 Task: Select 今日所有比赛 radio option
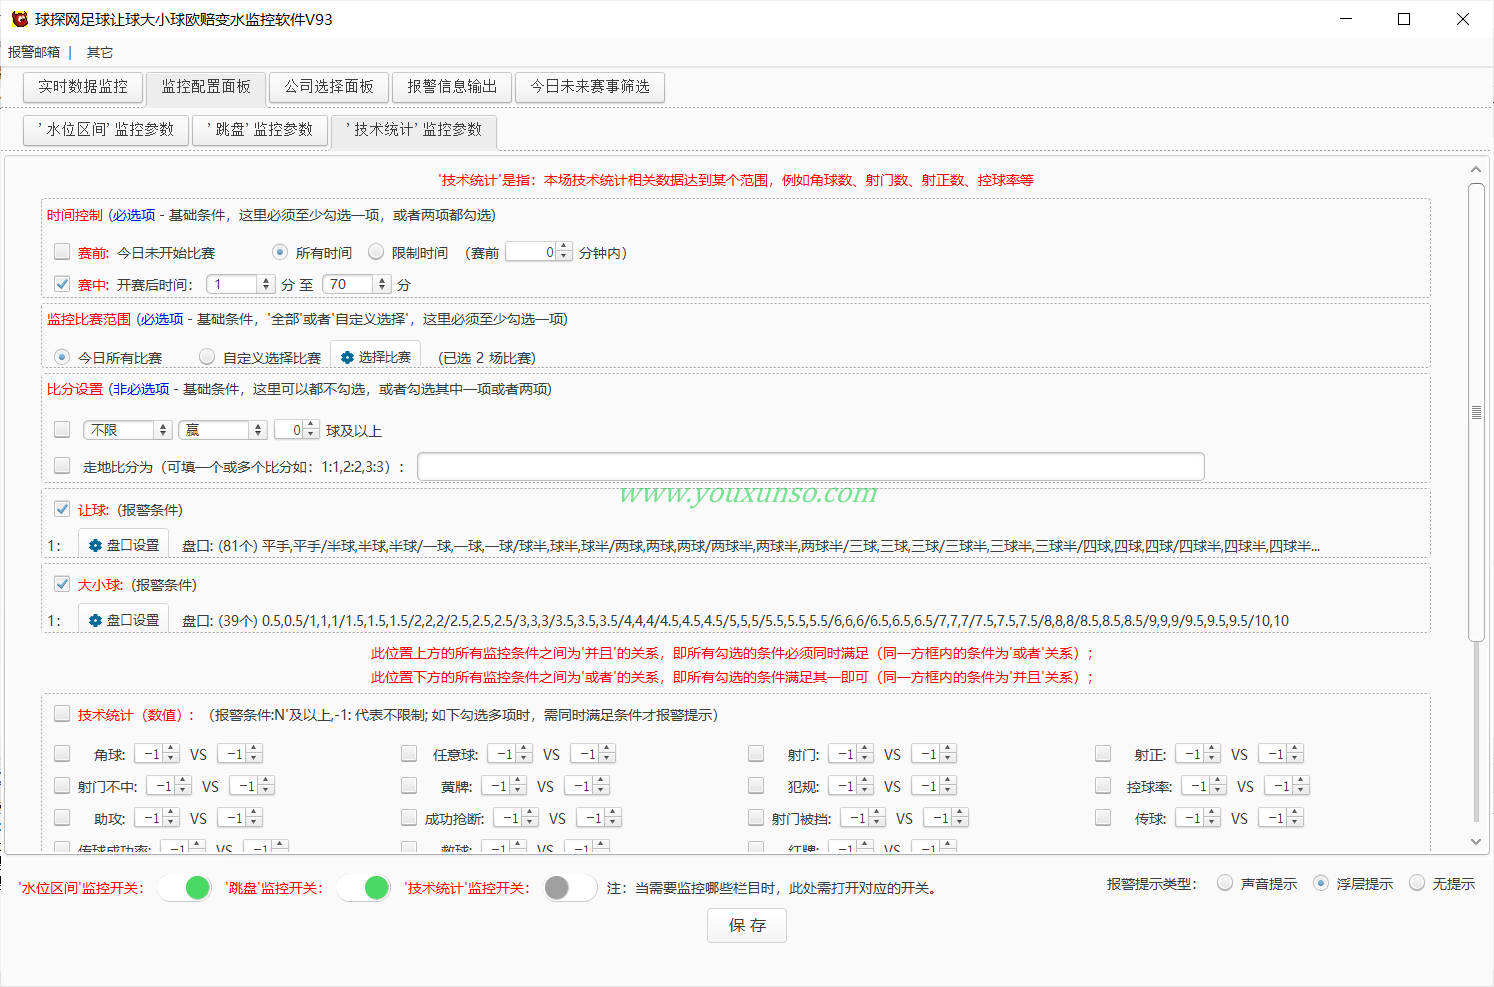pyautogui.click(x=62, y=357)
